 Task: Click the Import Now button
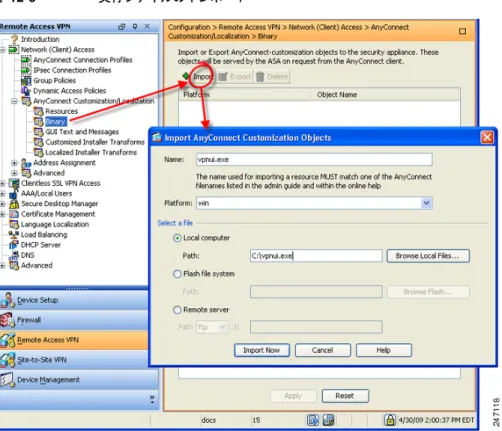(262, 350)
